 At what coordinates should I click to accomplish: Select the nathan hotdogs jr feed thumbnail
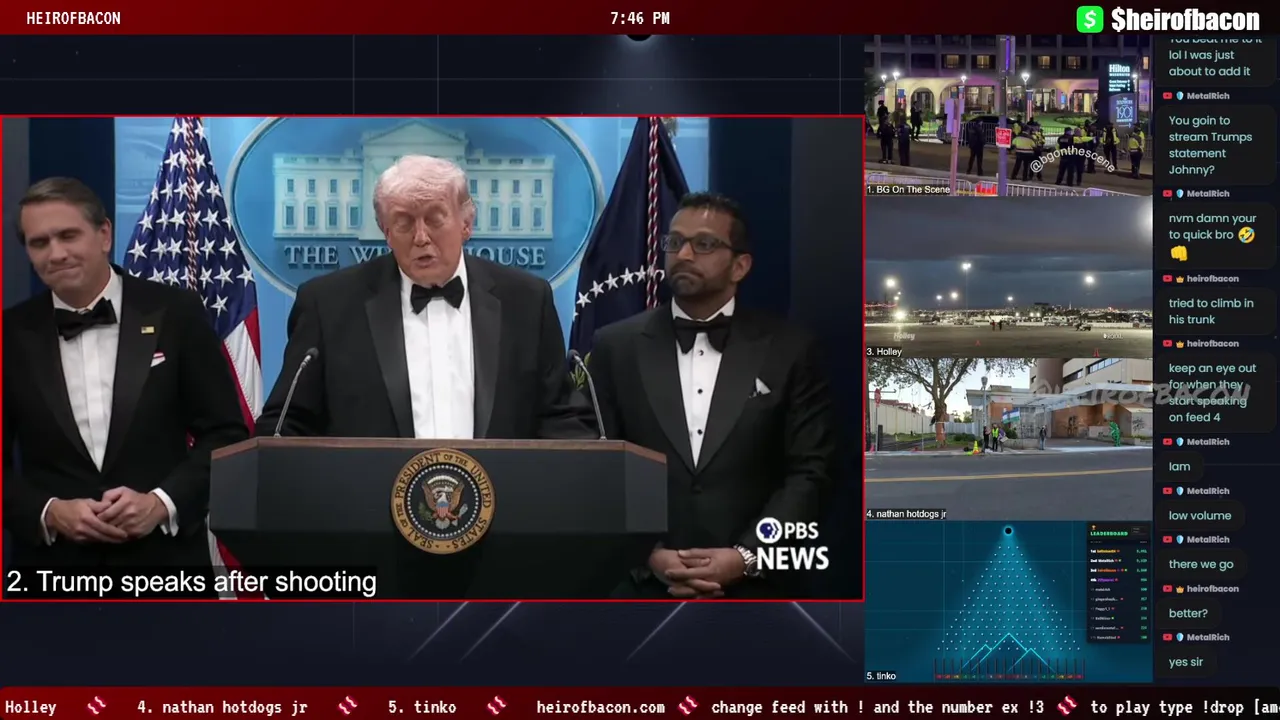[x=1008, y=439]
